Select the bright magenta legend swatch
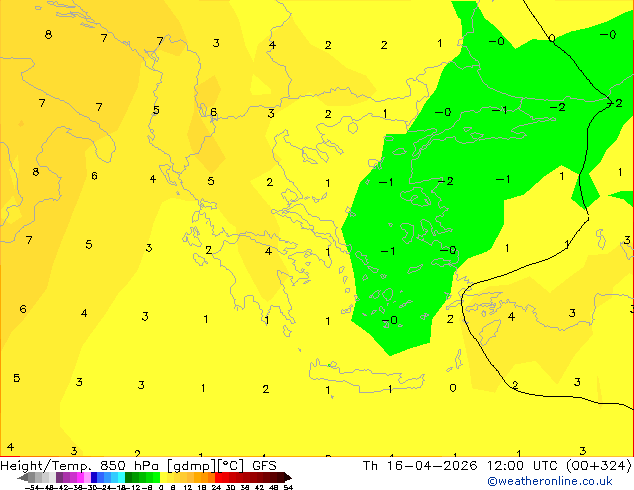The image size is (634, 490). click(80, 477)
